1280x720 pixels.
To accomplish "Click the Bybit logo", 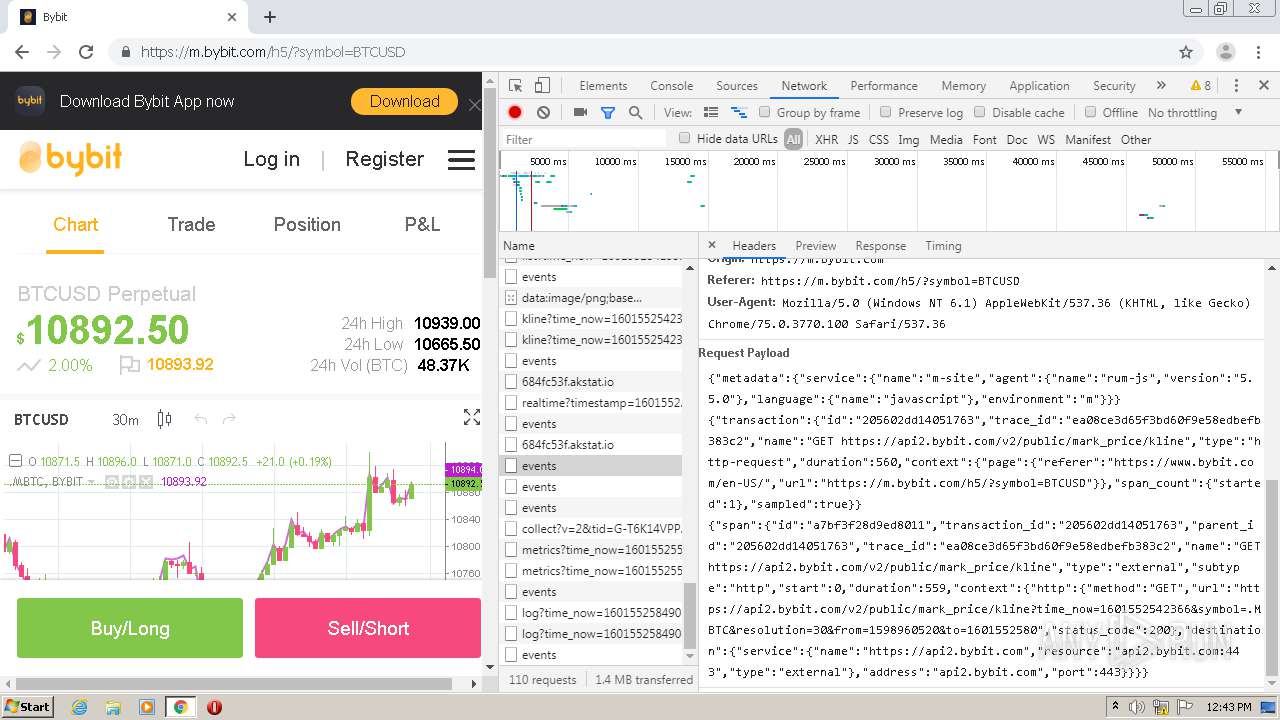I will (70, 158).
